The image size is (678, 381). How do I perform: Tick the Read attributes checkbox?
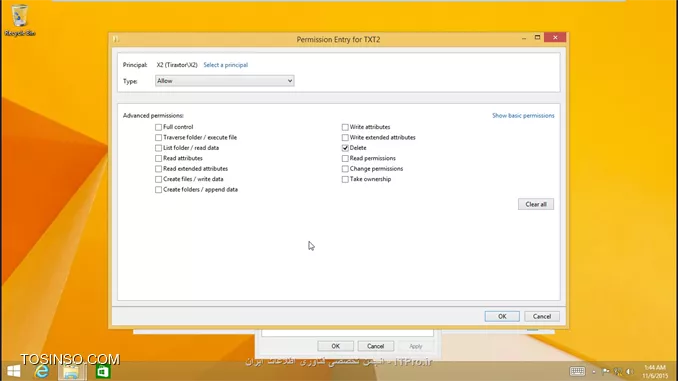point(158,158)
